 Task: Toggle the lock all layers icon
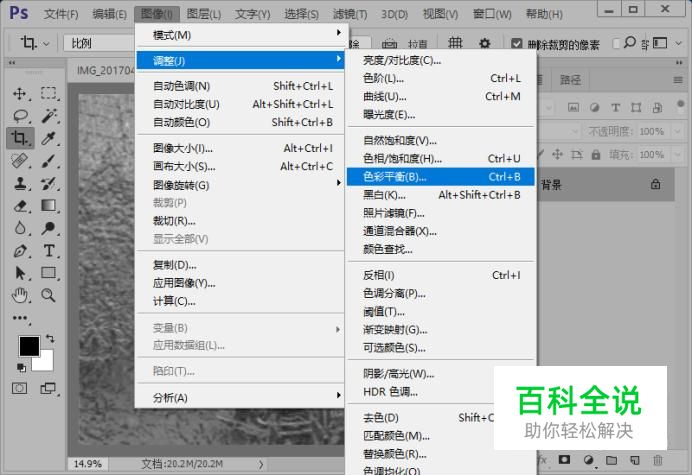point(596,155)
